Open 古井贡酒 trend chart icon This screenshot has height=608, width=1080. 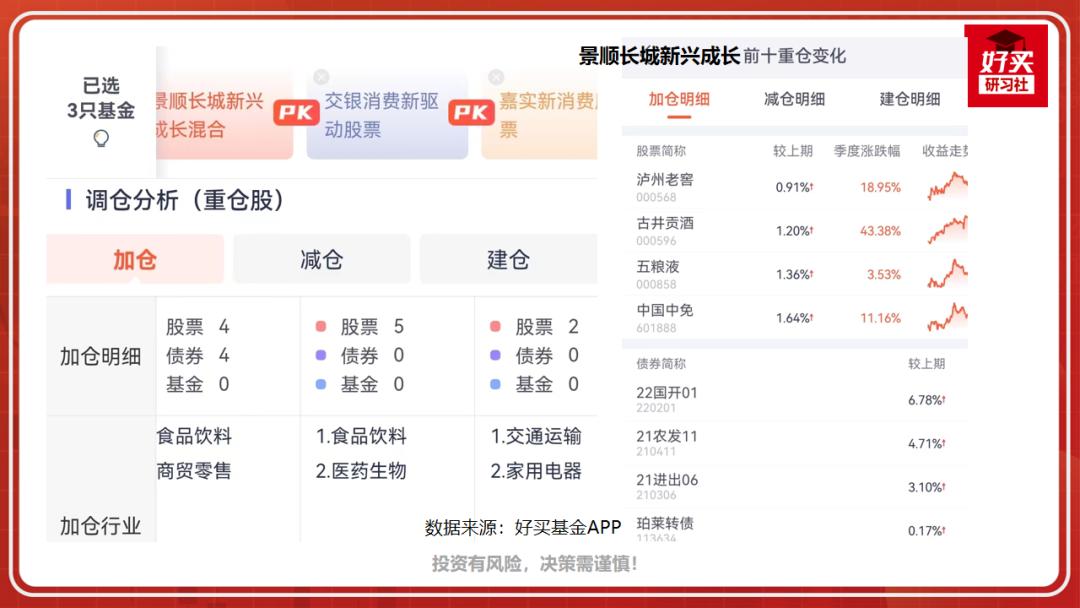[946, 229]
